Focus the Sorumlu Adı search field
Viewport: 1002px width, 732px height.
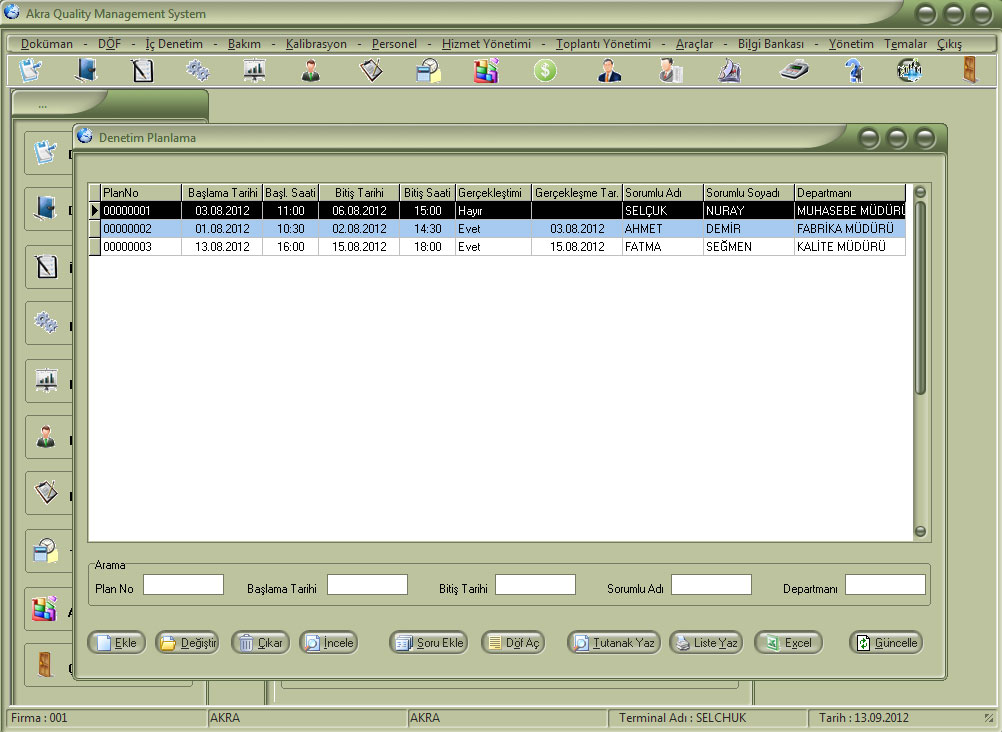point(711,584)
